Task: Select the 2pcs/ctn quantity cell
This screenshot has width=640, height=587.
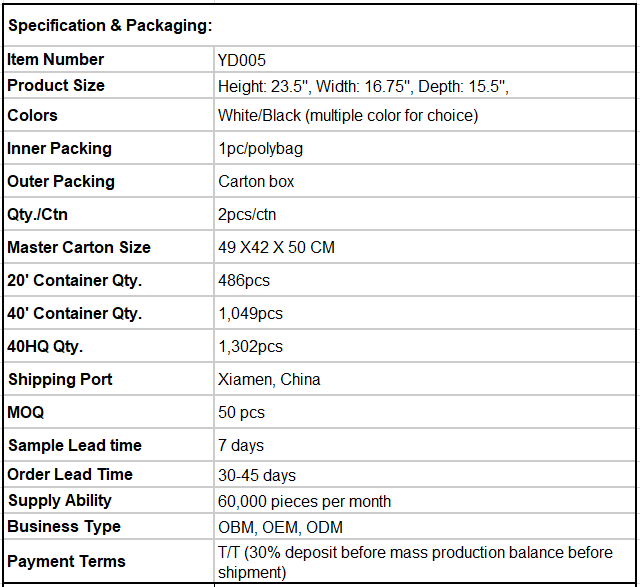Action: 424,214
